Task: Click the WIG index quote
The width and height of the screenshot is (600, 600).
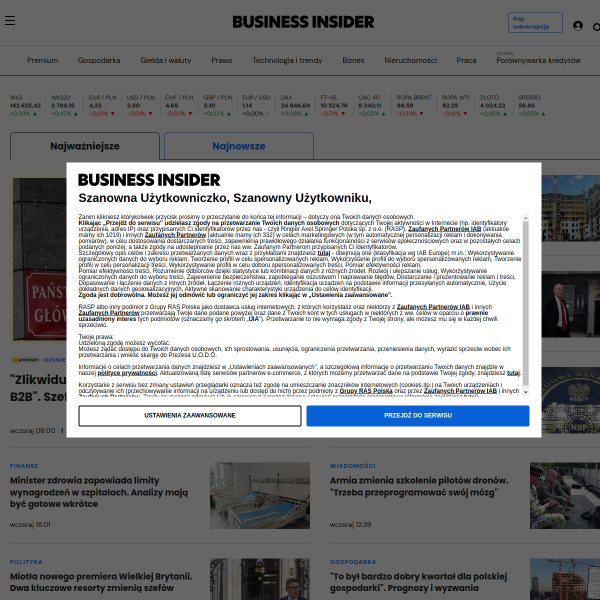Action: pos(25,105)
